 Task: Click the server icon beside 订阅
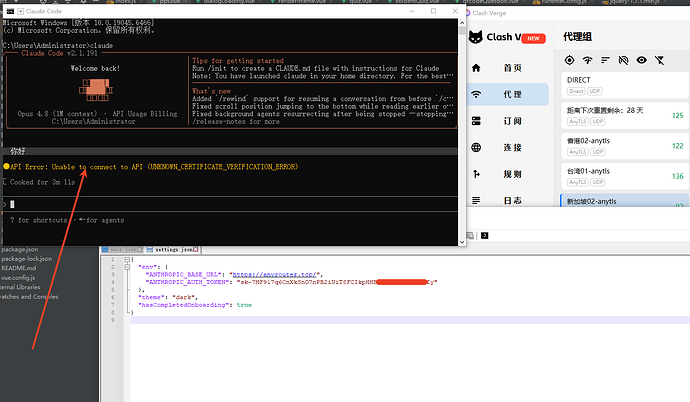(x=476, y=121)
